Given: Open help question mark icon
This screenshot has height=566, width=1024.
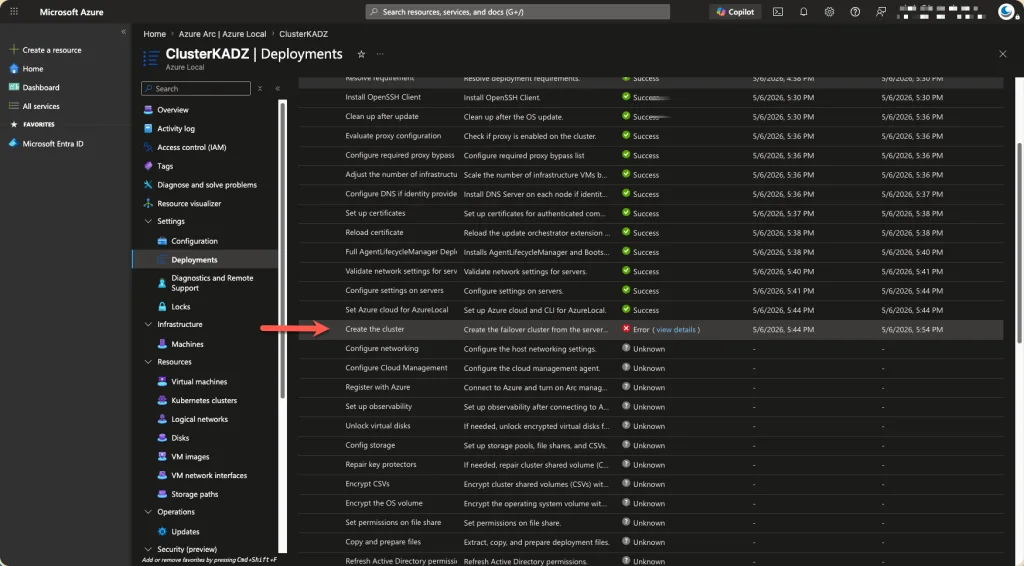Looking at the screenshot, I should [855, 12].
